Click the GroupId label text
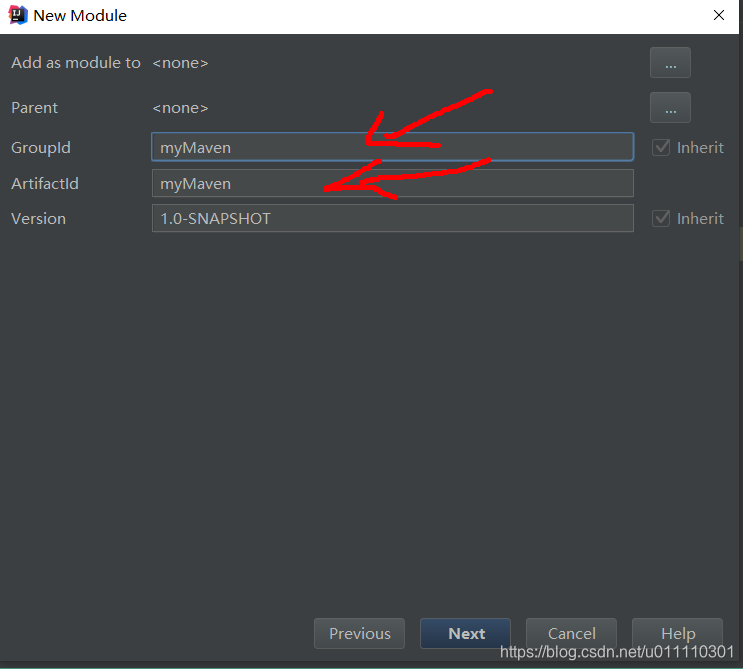The width and height of the screenshot is (743, 671). [41, 148]
